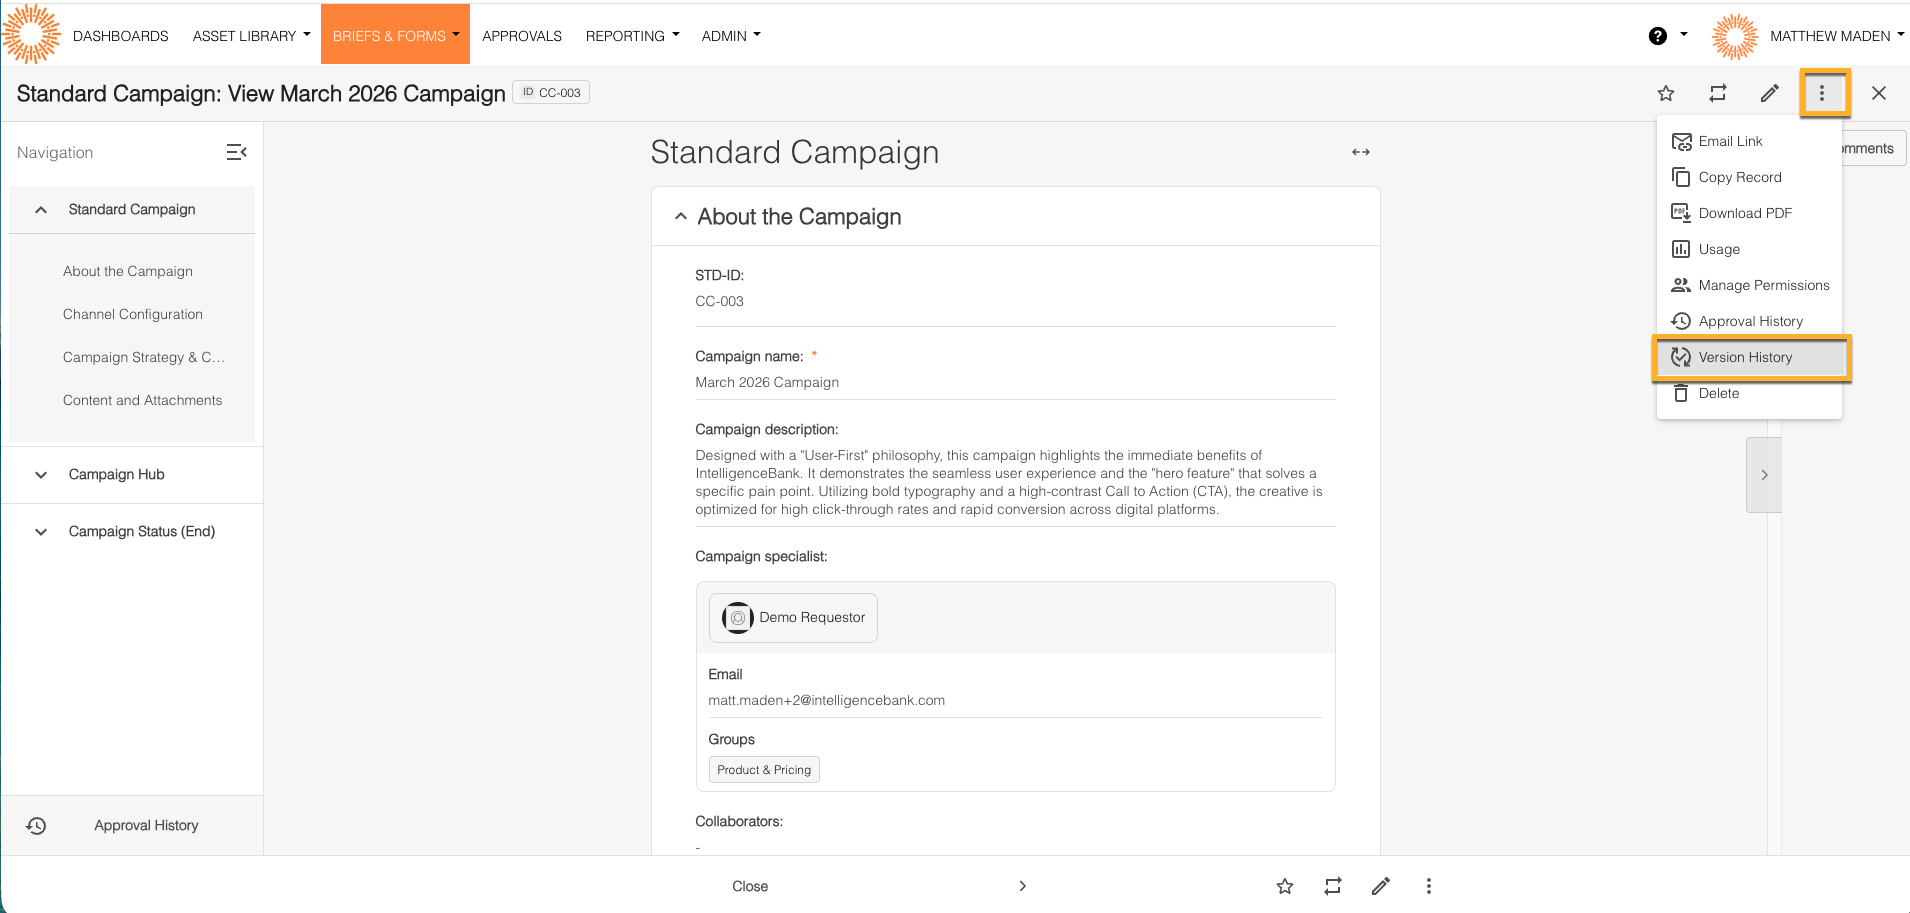Screen dimensions: 1910x913
Task: Select Version History from the menu
Action: pos(1745,357)
